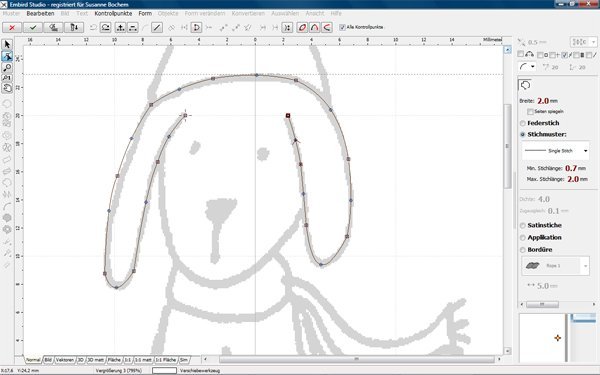The image size is (600, 375).
Task: Click the green checkmark apply button
Action: click(33, 28)
